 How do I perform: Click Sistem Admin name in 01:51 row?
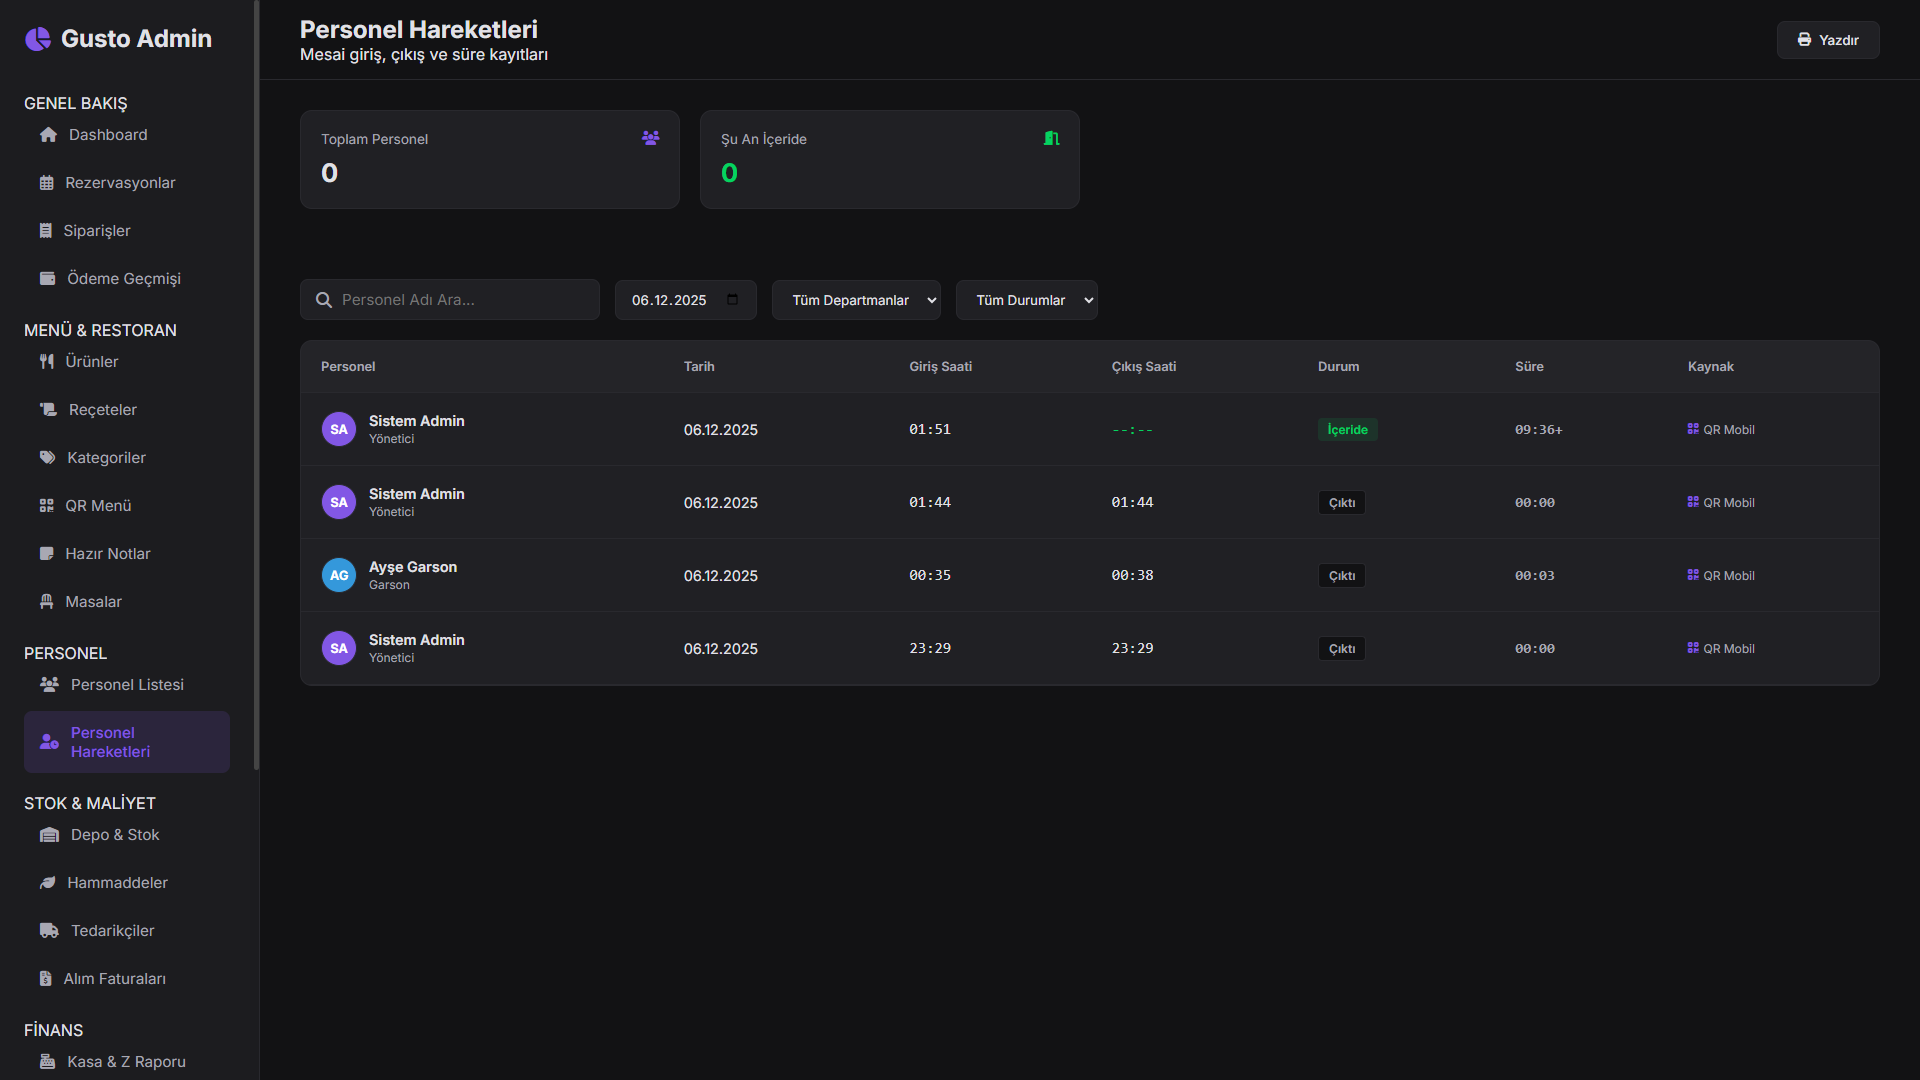417,421
